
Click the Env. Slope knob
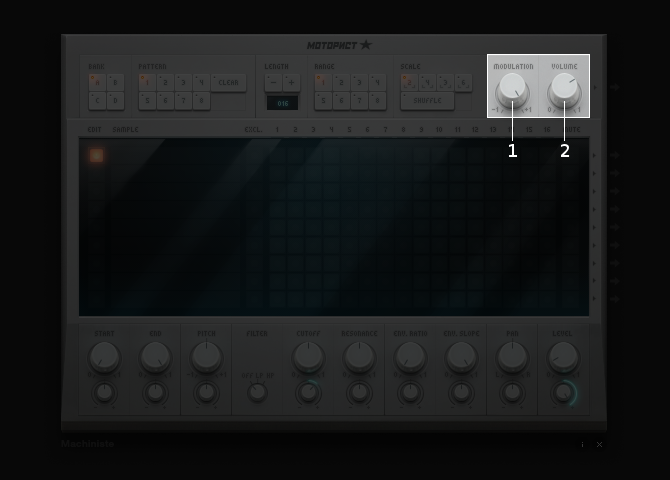coord(461,357)
